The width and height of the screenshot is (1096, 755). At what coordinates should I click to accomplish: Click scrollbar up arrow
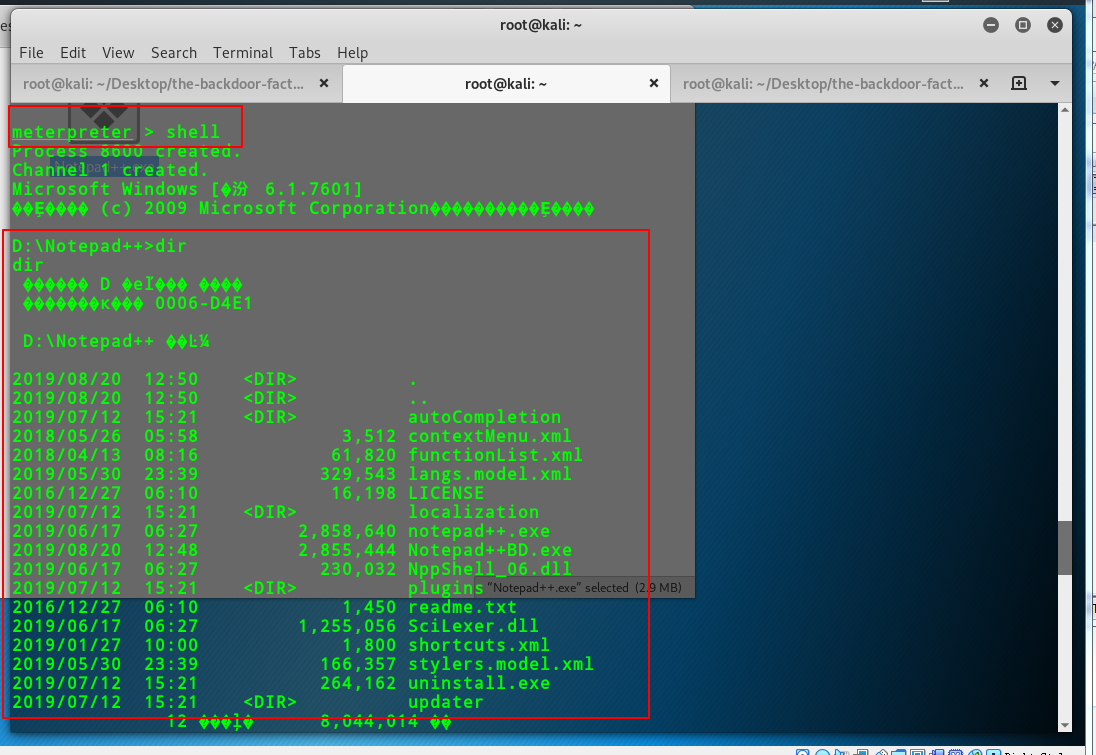tap(1065, 110)
